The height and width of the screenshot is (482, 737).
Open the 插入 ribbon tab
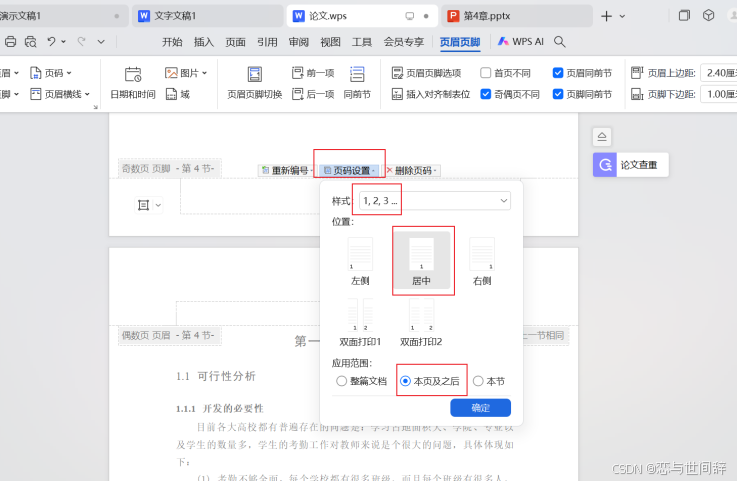pos(204,42)
